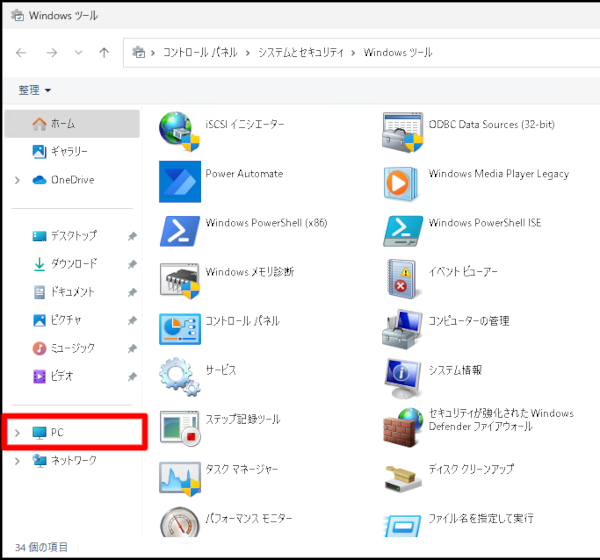
Task: Select the Power Automate icon
Action: coord(180,181)
